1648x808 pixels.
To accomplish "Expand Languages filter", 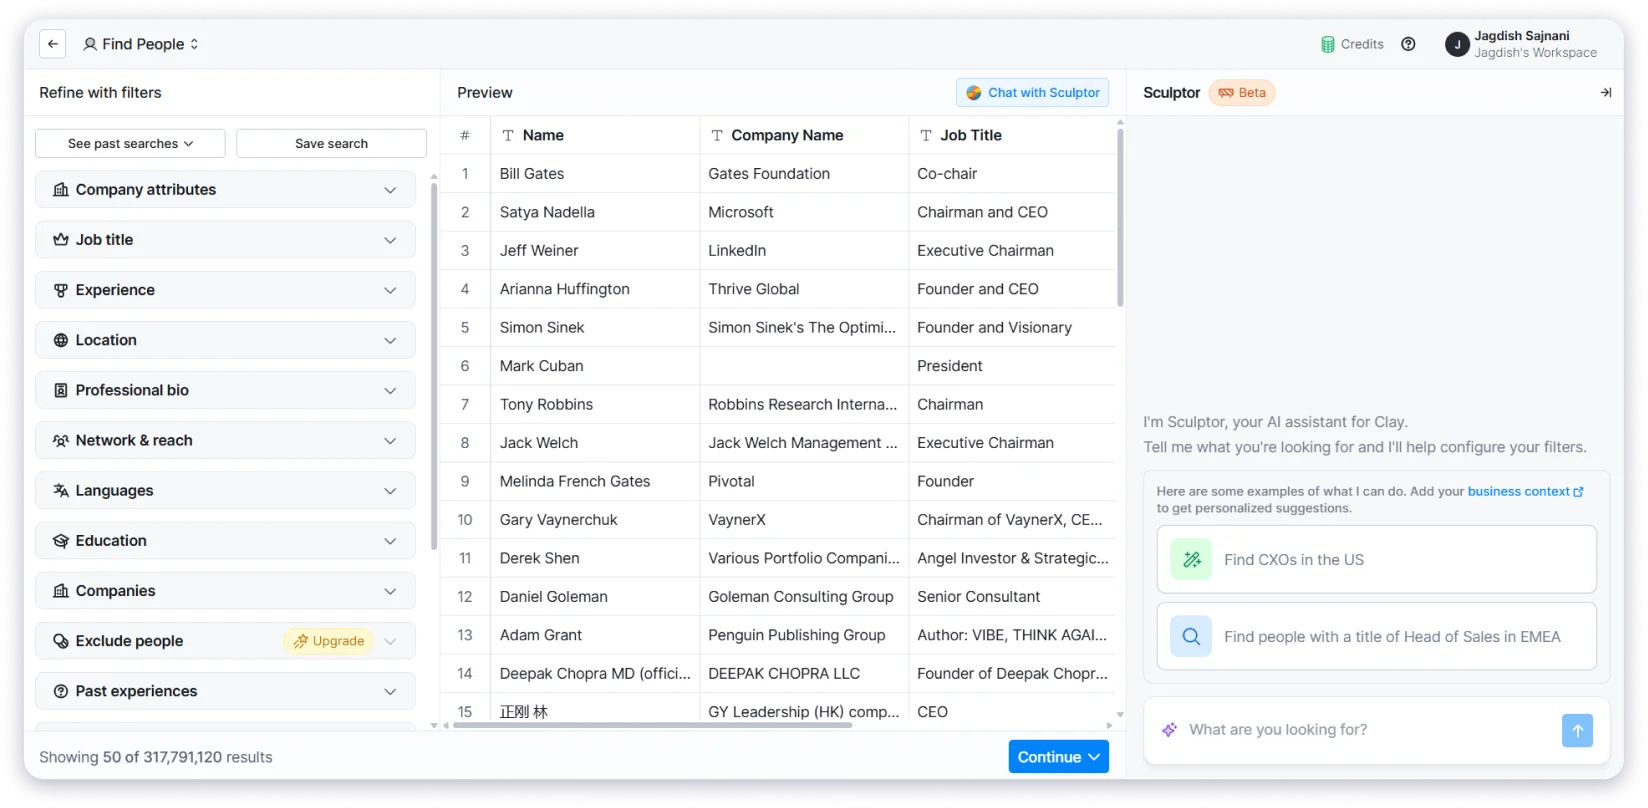I will pyautogui.click(x=225, y=491).
